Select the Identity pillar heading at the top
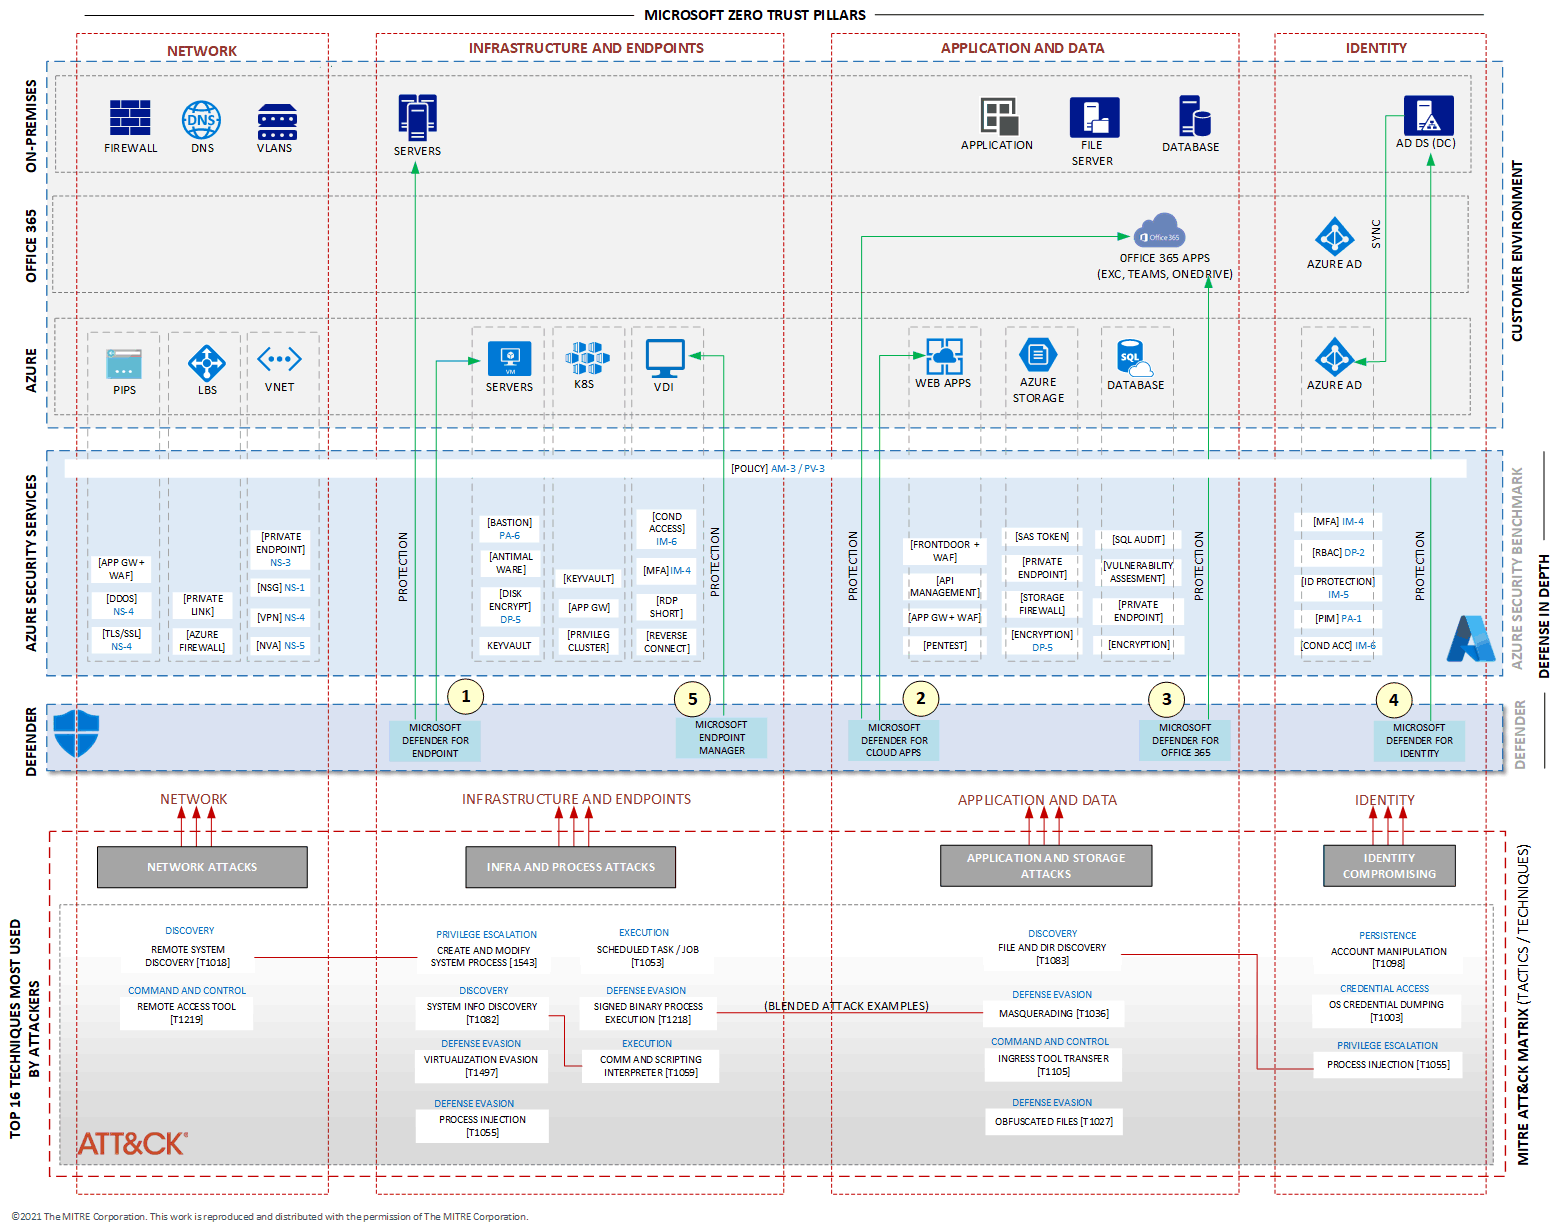 [1376, 48]
